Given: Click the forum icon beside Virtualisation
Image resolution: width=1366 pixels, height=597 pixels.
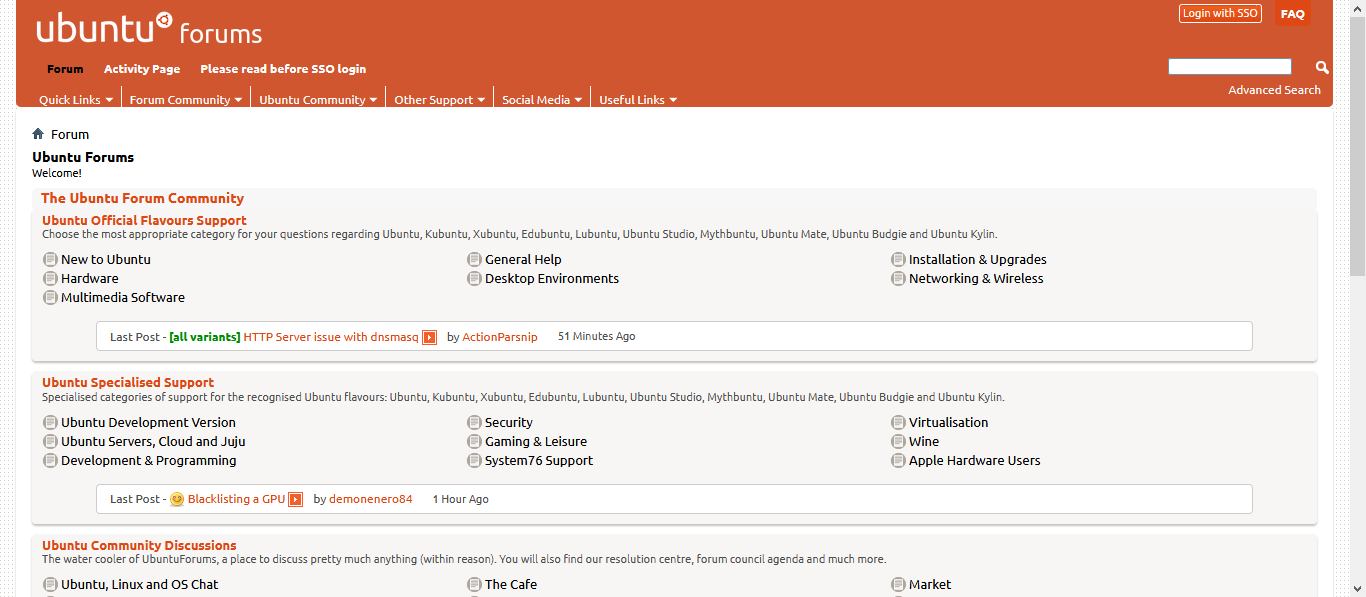Looking at the screenshot, I should pos(899,423).
